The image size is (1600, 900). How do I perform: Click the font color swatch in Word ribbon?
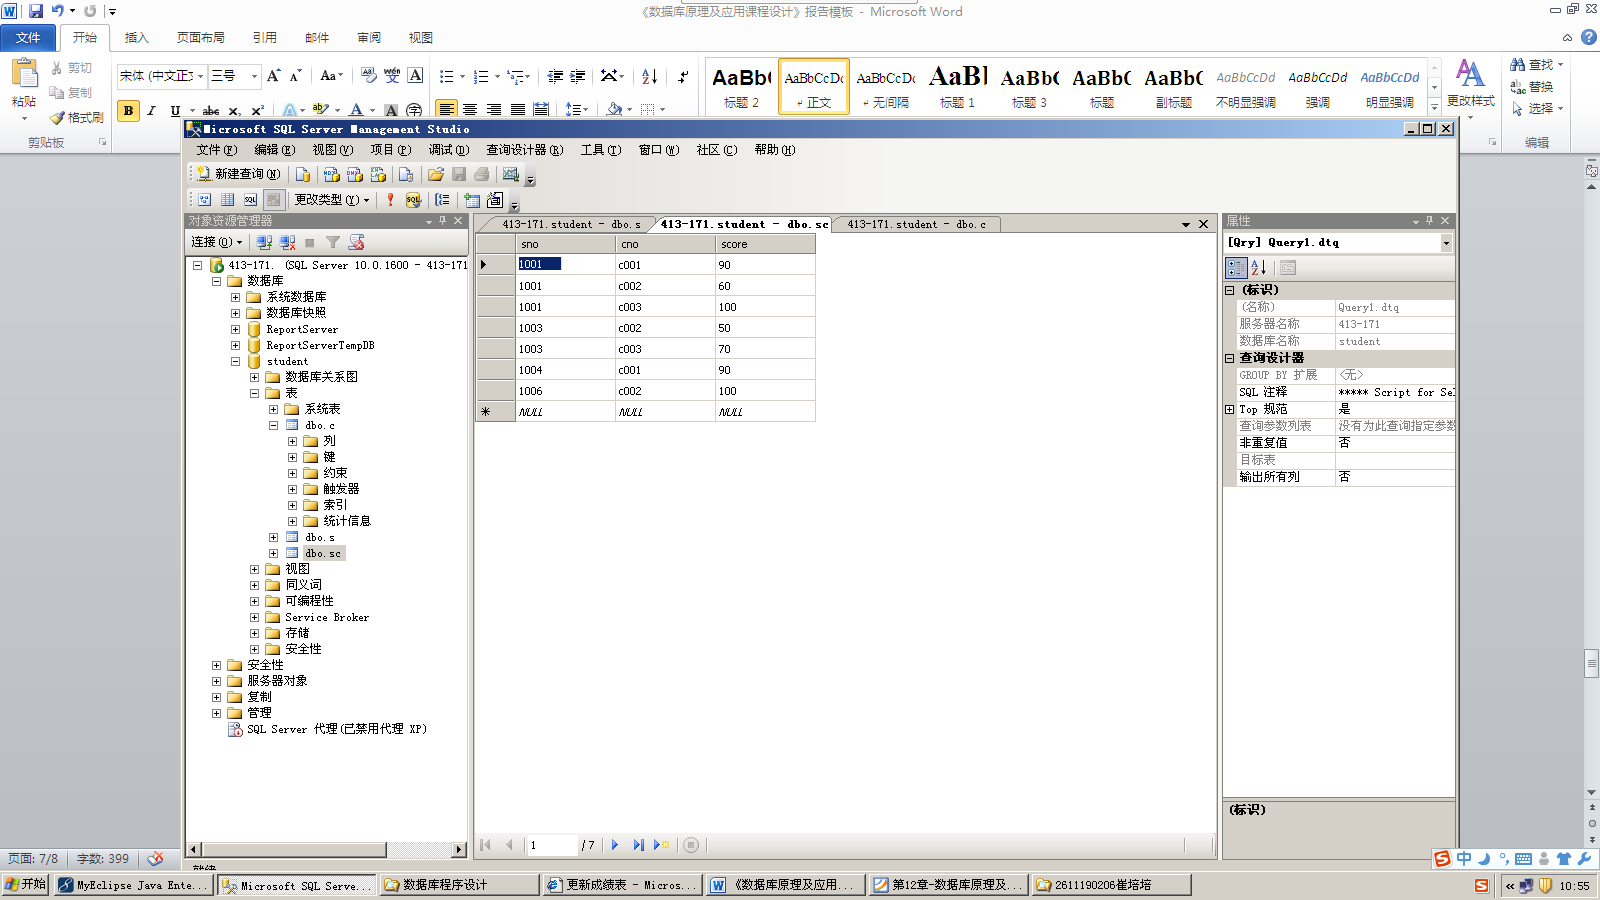[x=356, y=110]
